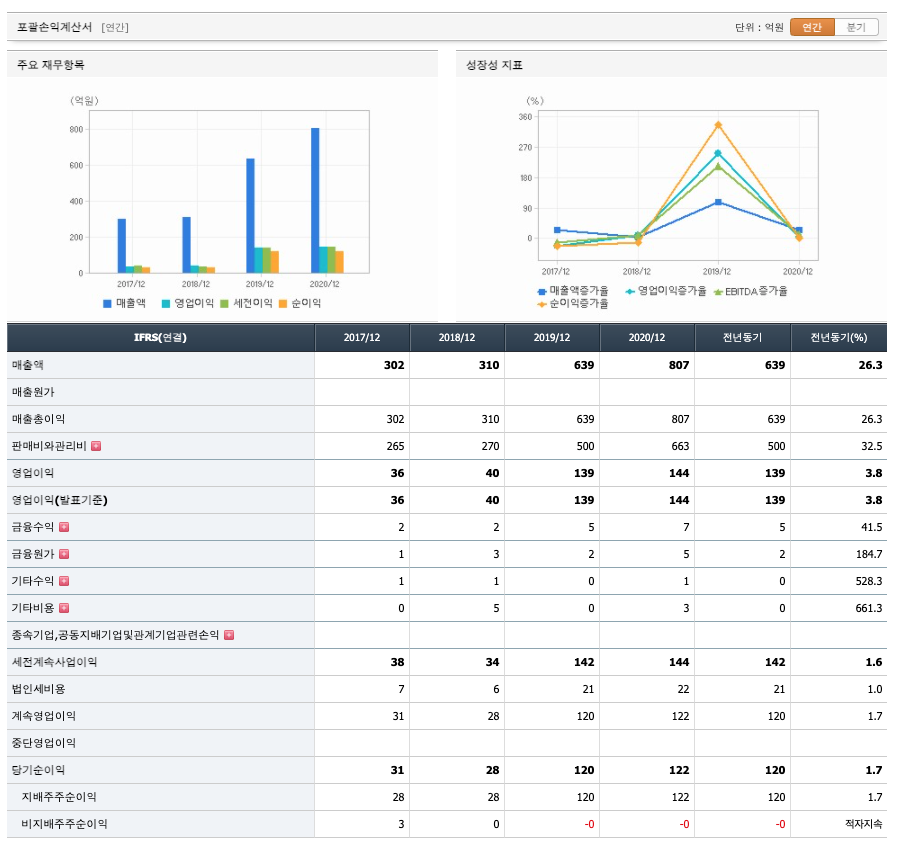
Task: Expand the 판매비와관리비 row details
Action: [x=96, y=446]
